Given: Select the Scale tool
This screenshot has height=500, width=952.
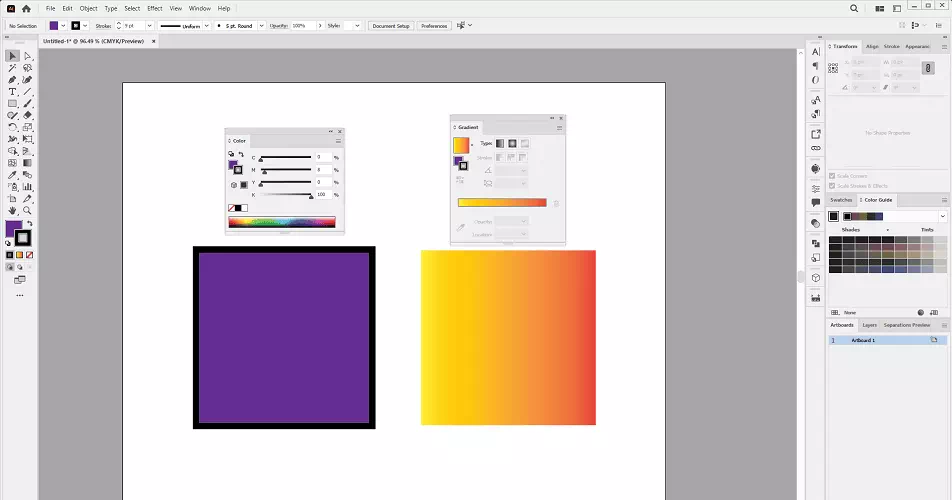Looking at the screenshot, I should (x=27, y=127).
